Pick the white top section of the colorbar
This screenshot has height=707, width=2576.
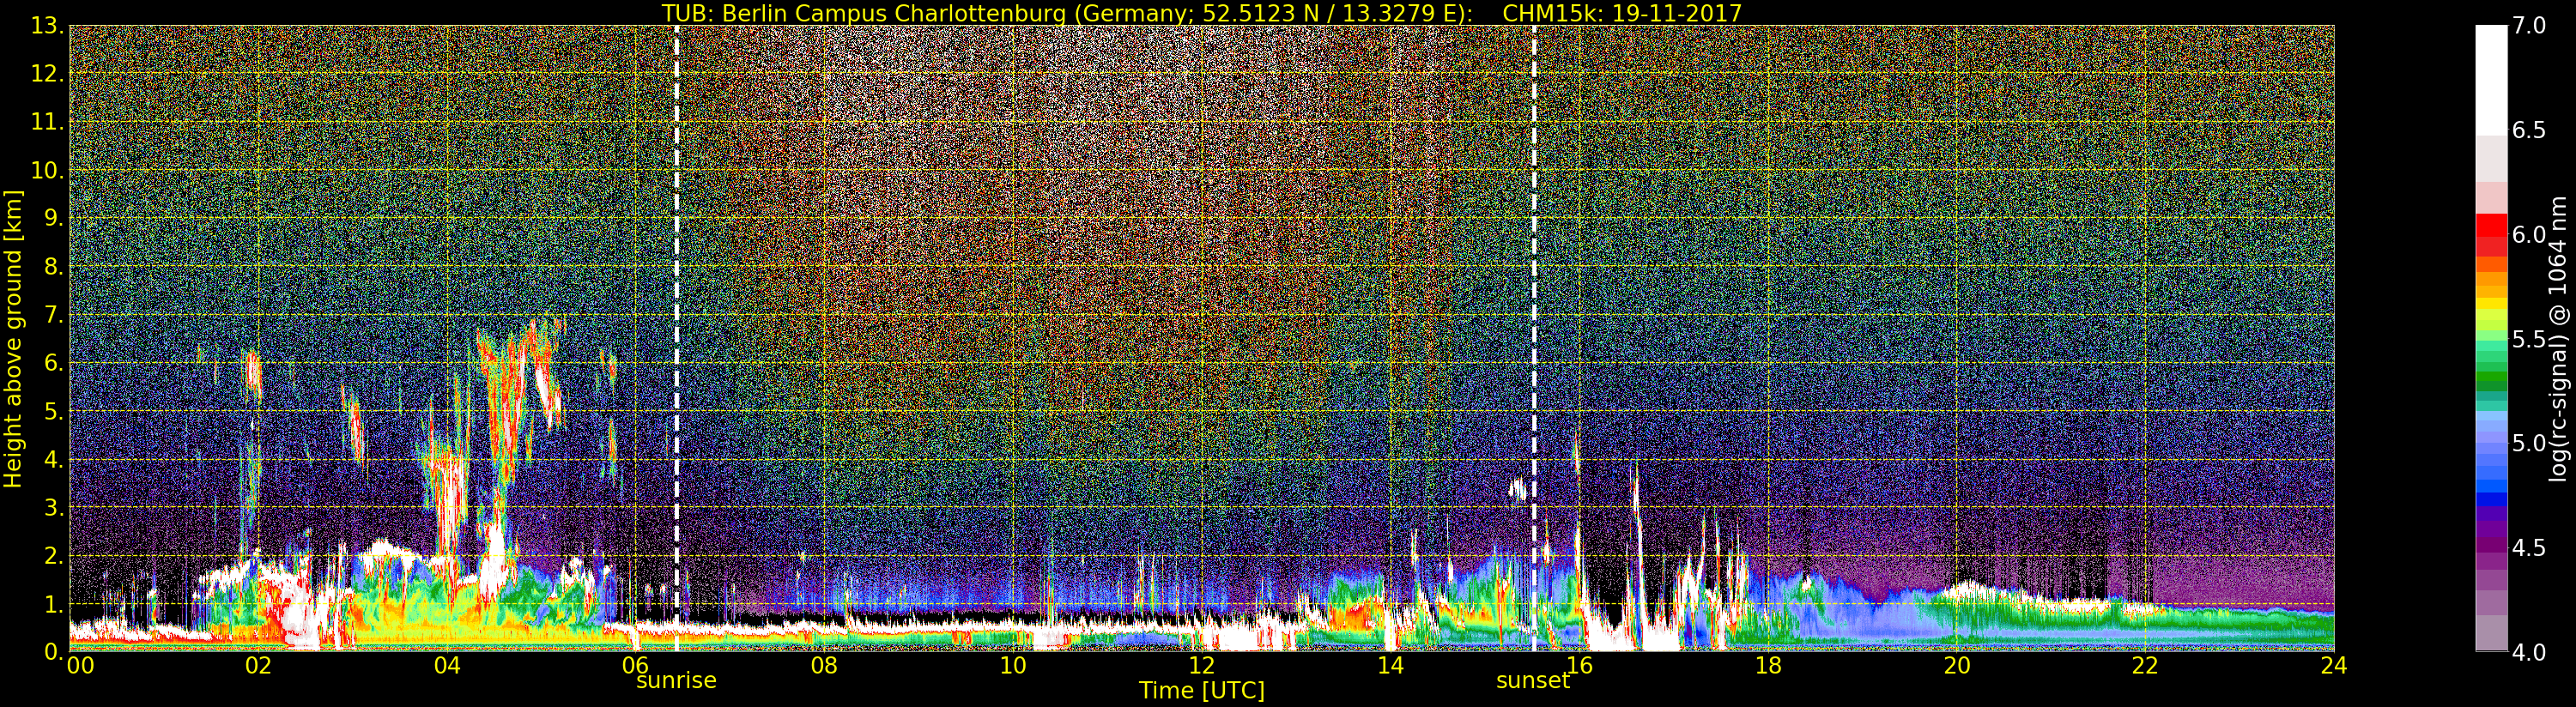(2490, 80)
